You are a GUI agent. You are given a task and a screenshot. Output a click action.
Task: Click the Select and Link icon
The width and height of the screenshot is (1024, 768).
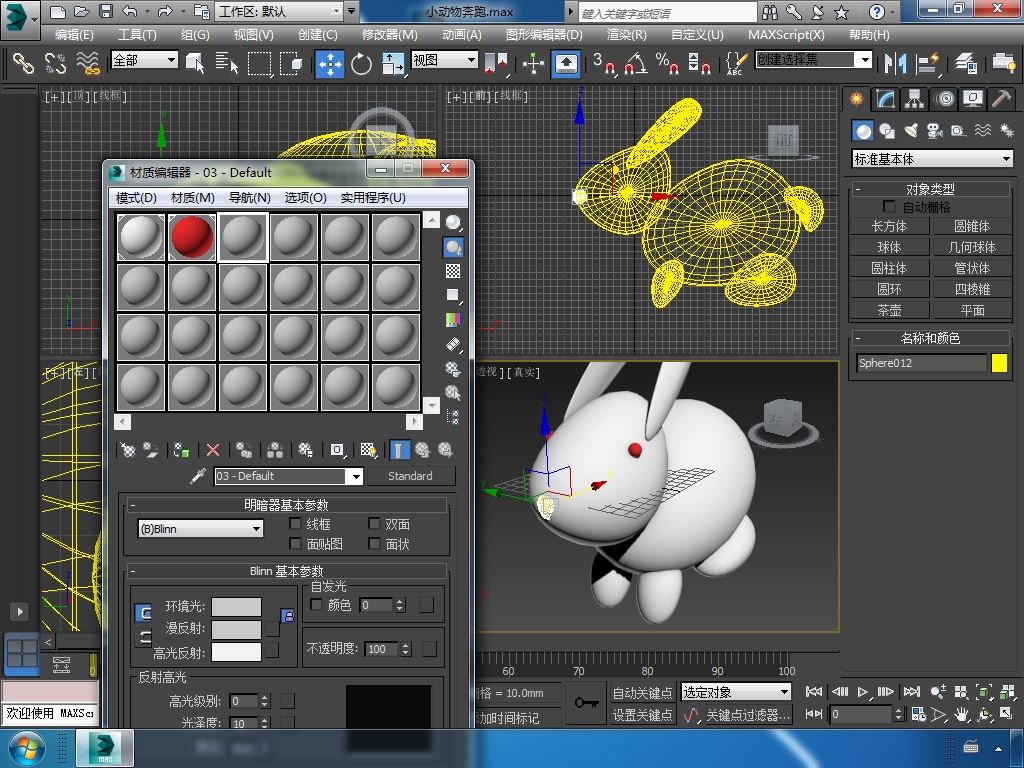pyautogui.click(x=24, y=63)
